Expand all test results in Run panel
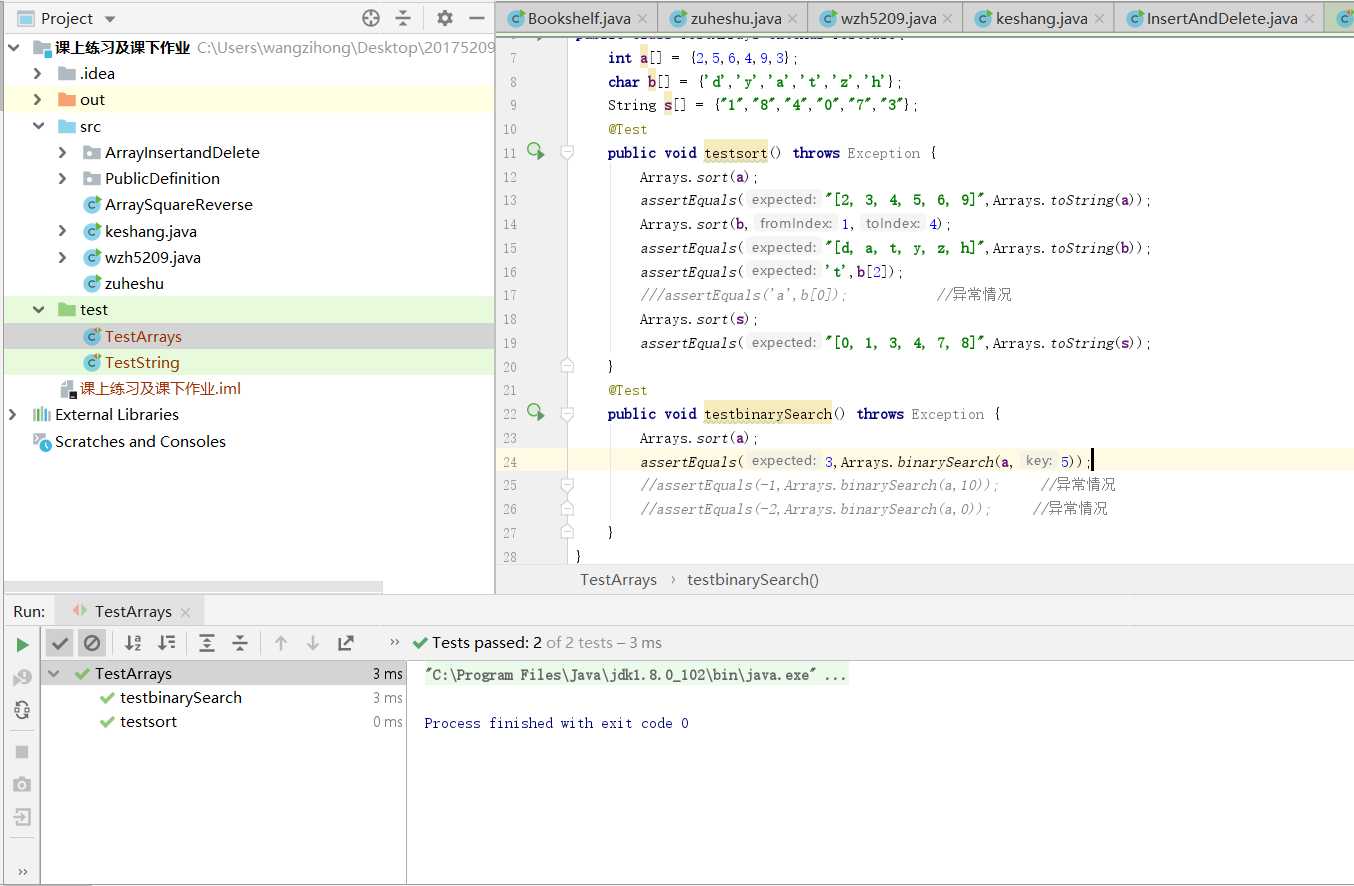1354x886 pixels. pos(207,643)
